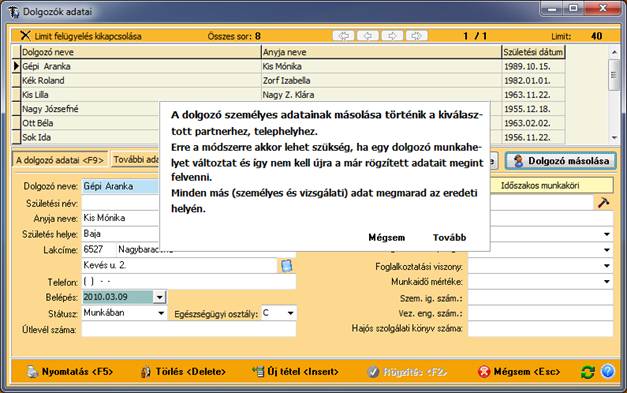Sort by Születési dátum column header

(533, 52)
